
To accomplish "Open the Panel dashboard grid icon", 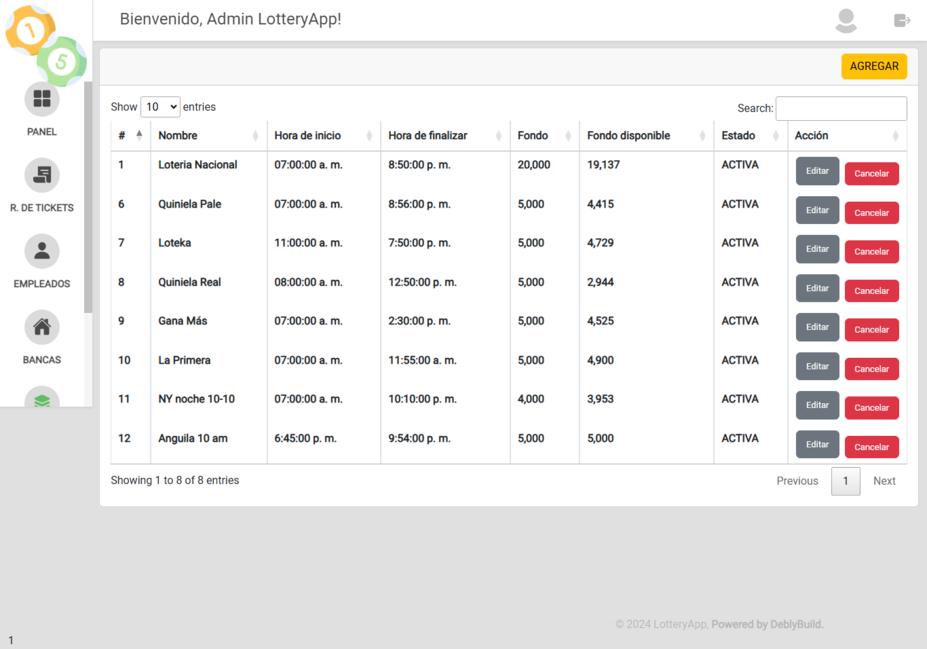I will [x=41, y=99].
